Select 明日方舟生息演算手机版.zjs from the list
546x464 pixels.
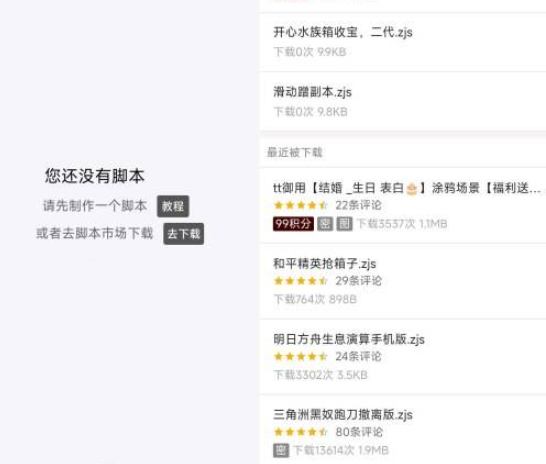tap(403, 357)
